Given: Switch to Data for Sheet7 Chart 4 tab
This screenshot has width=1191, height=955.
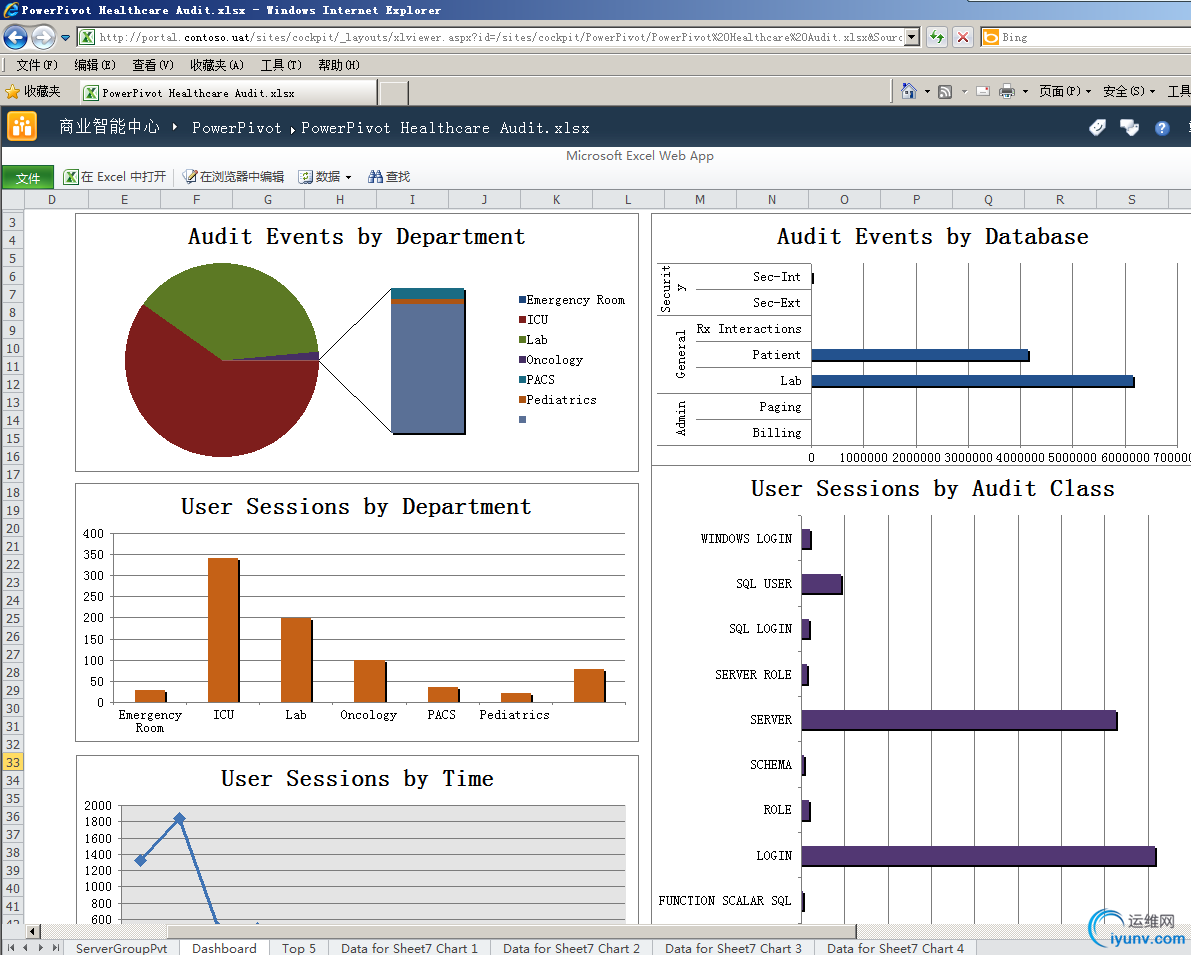Looking at the screenshot, I should tap(895, 948).
